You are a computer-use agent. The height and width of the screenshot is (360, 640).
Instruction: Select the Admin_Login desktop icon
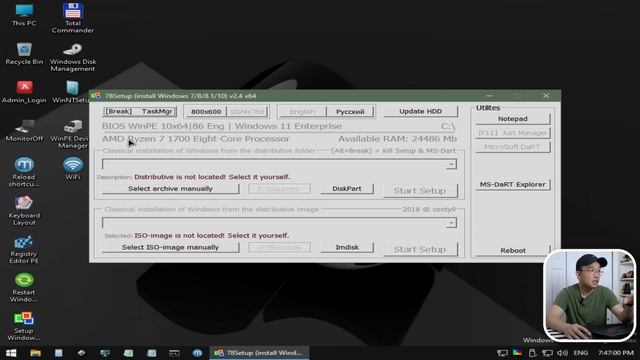click(x=24, y=92)
